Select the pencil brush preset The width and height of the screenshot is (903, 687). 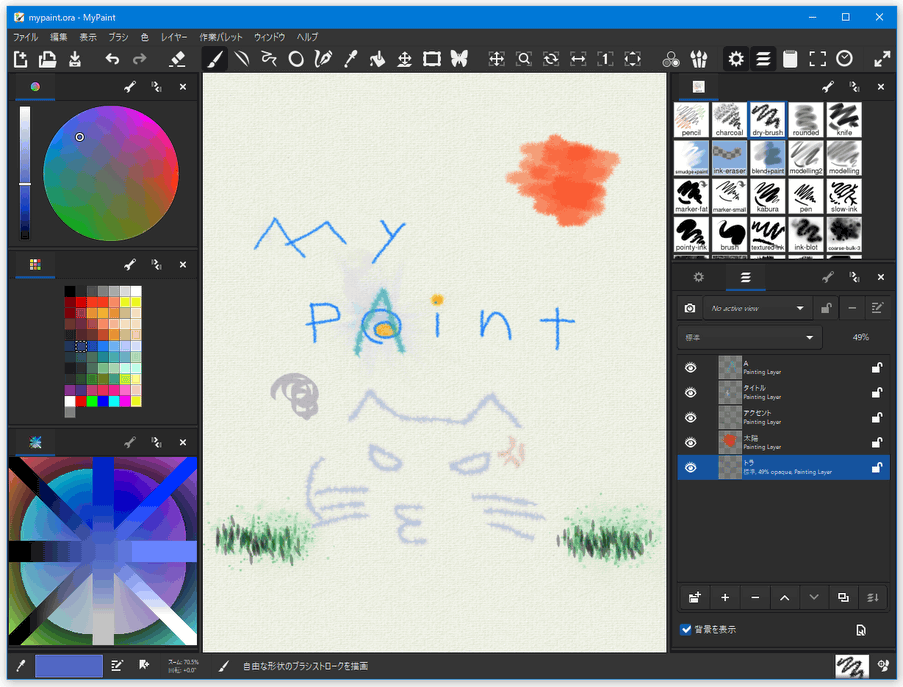click(691, 120)
